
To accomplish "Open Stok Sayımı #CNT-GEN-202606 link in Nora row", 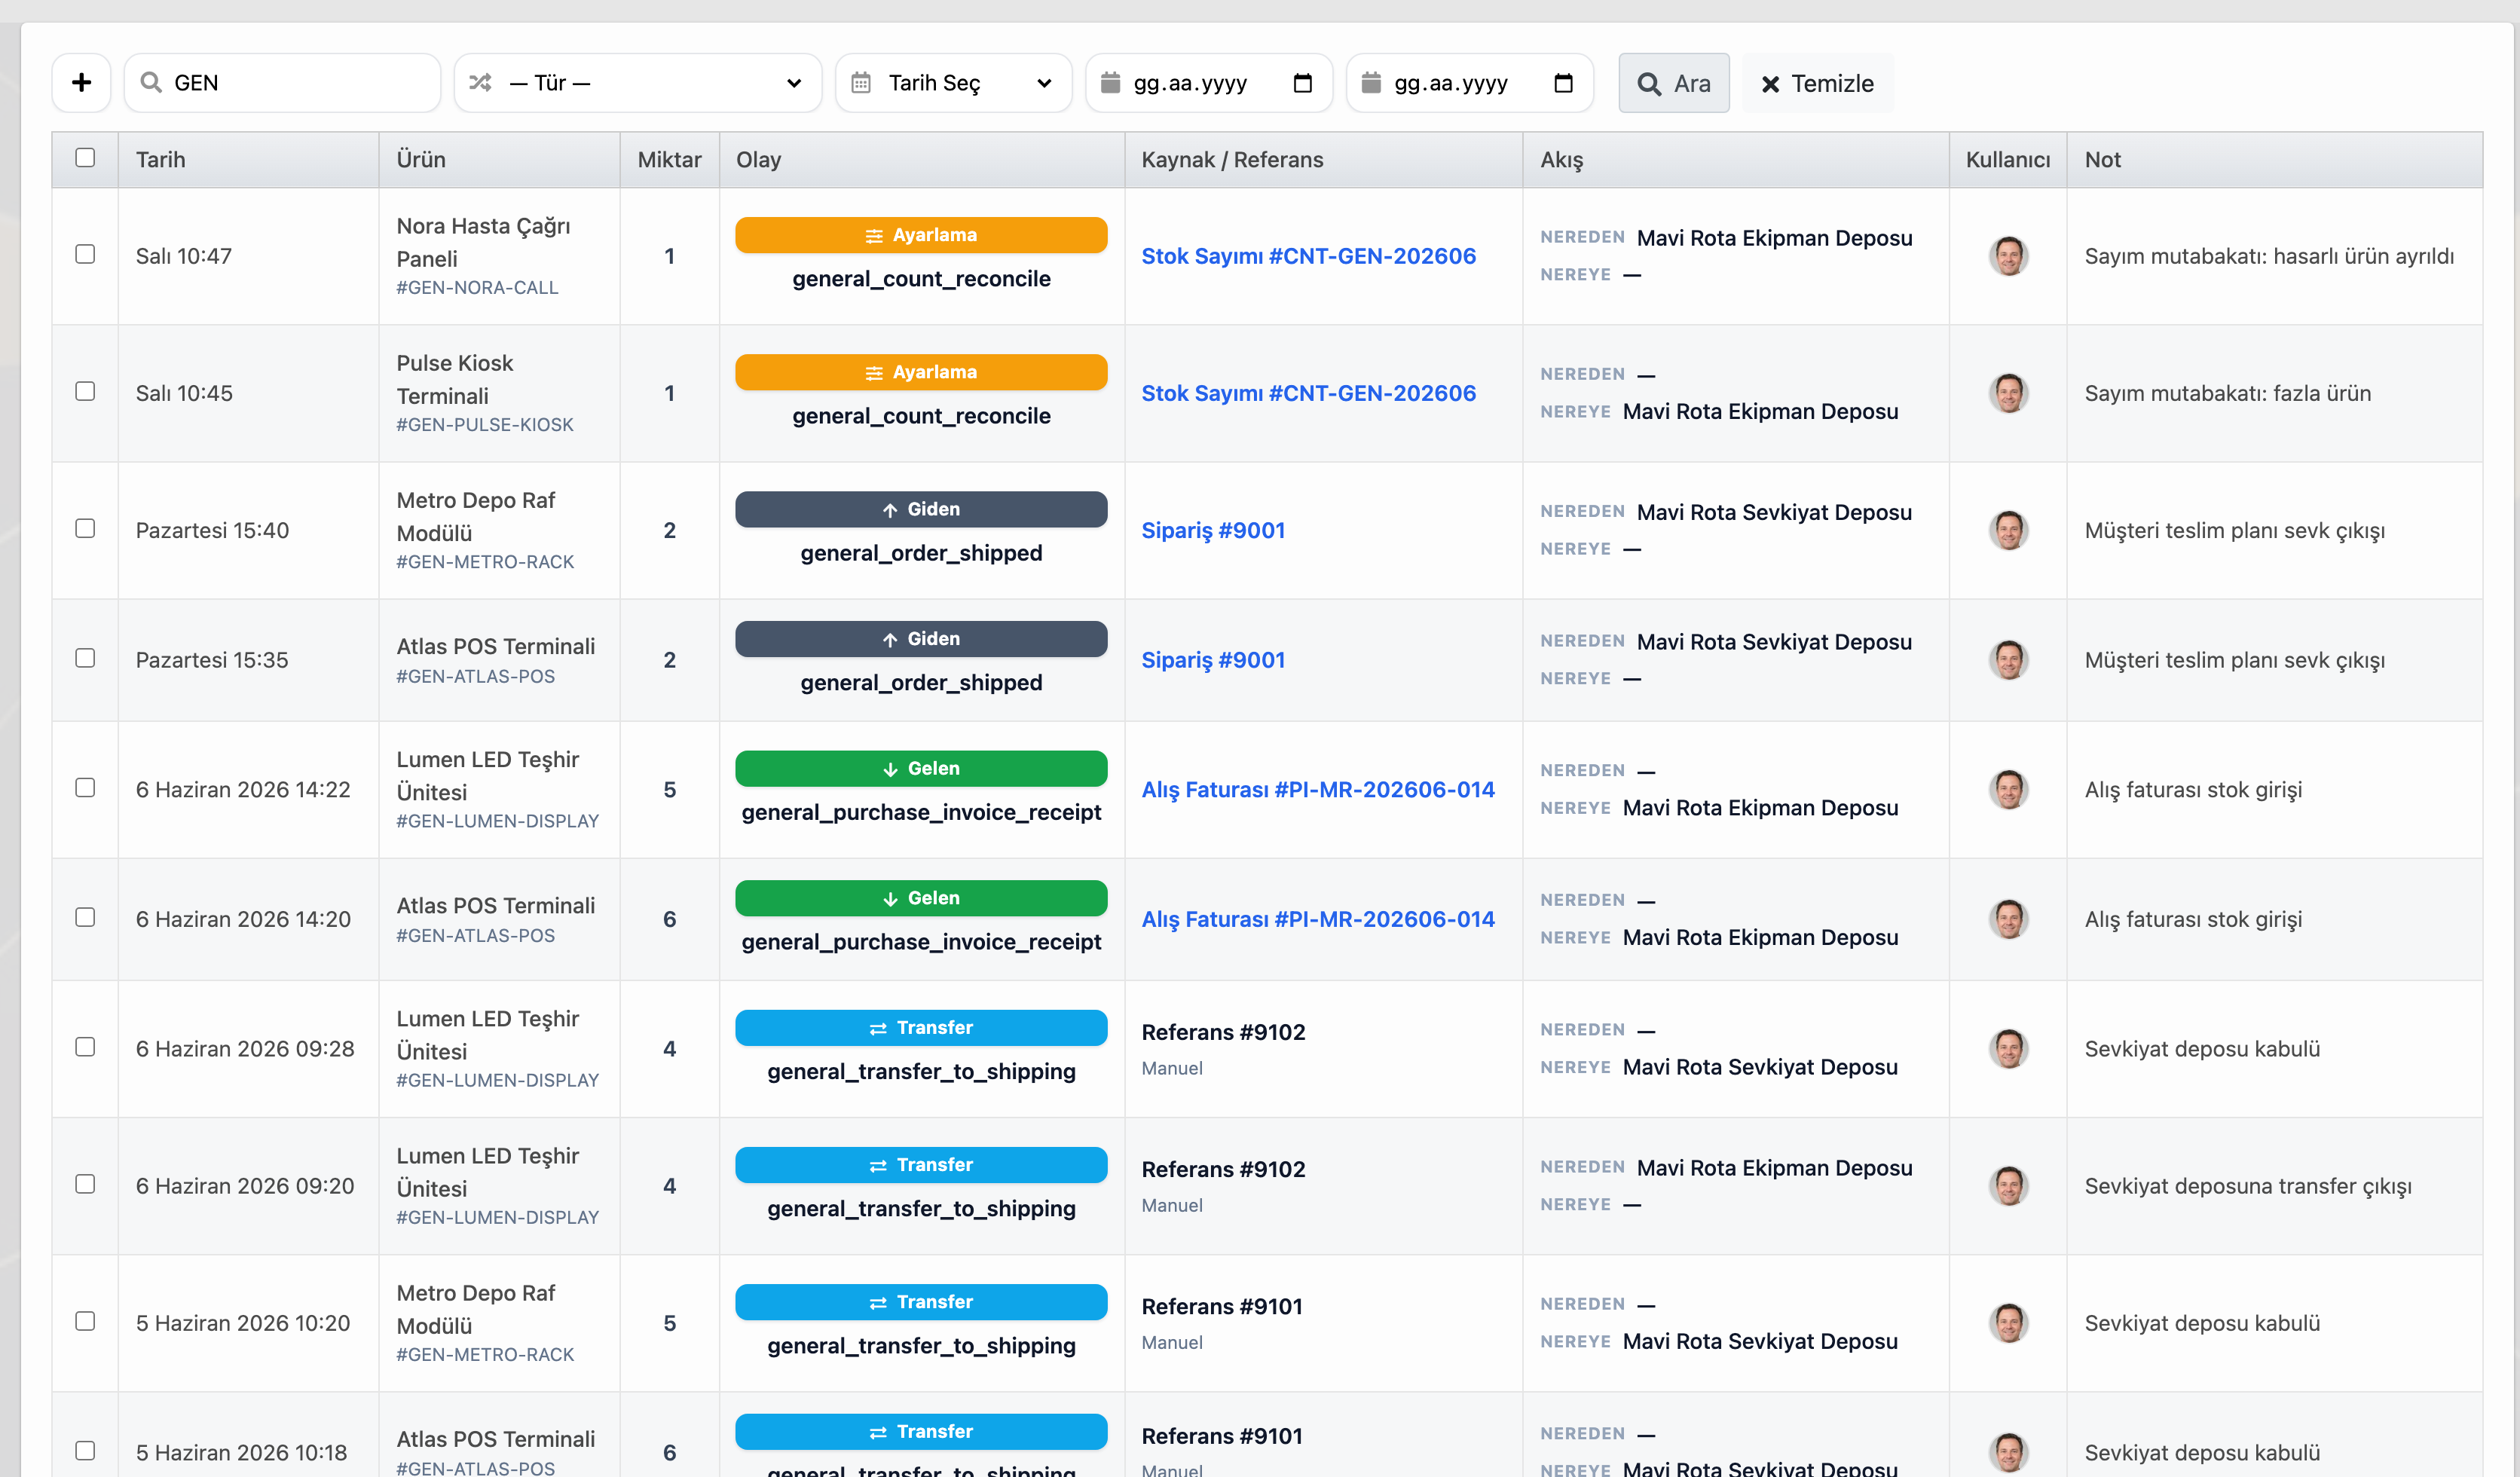I will (x=1308, y=256).
